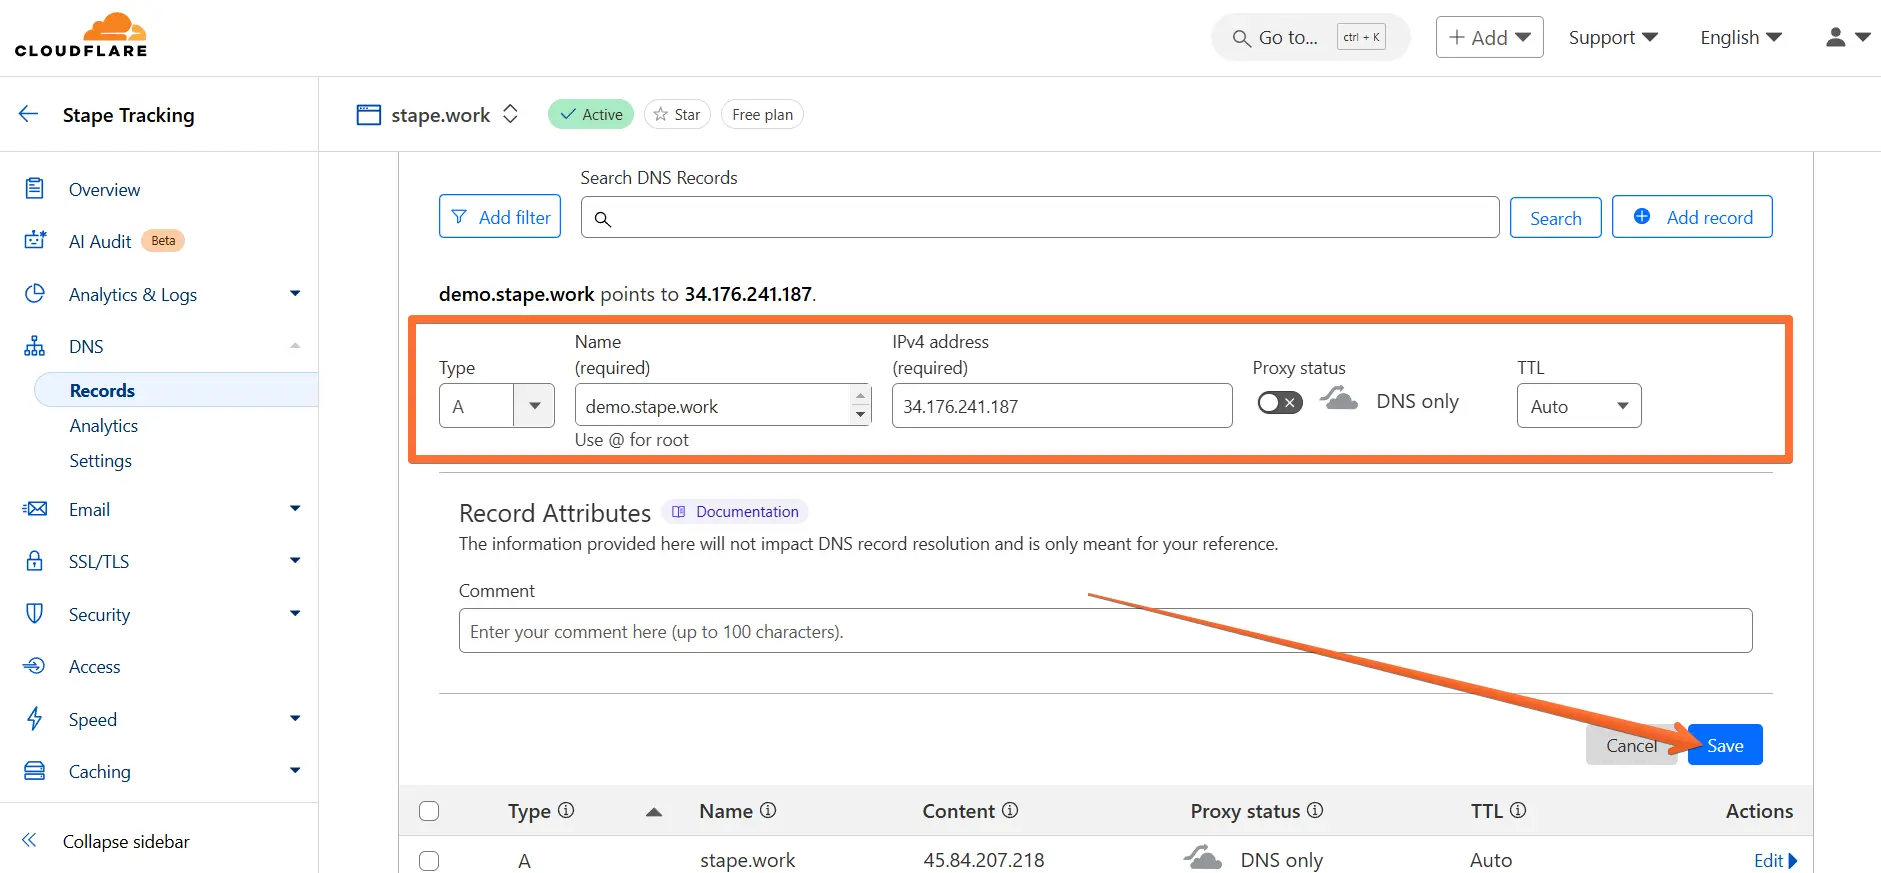1881x873 pixels.
Task: Click the Speed lightning bolt icon
Action: click(35, 718)
